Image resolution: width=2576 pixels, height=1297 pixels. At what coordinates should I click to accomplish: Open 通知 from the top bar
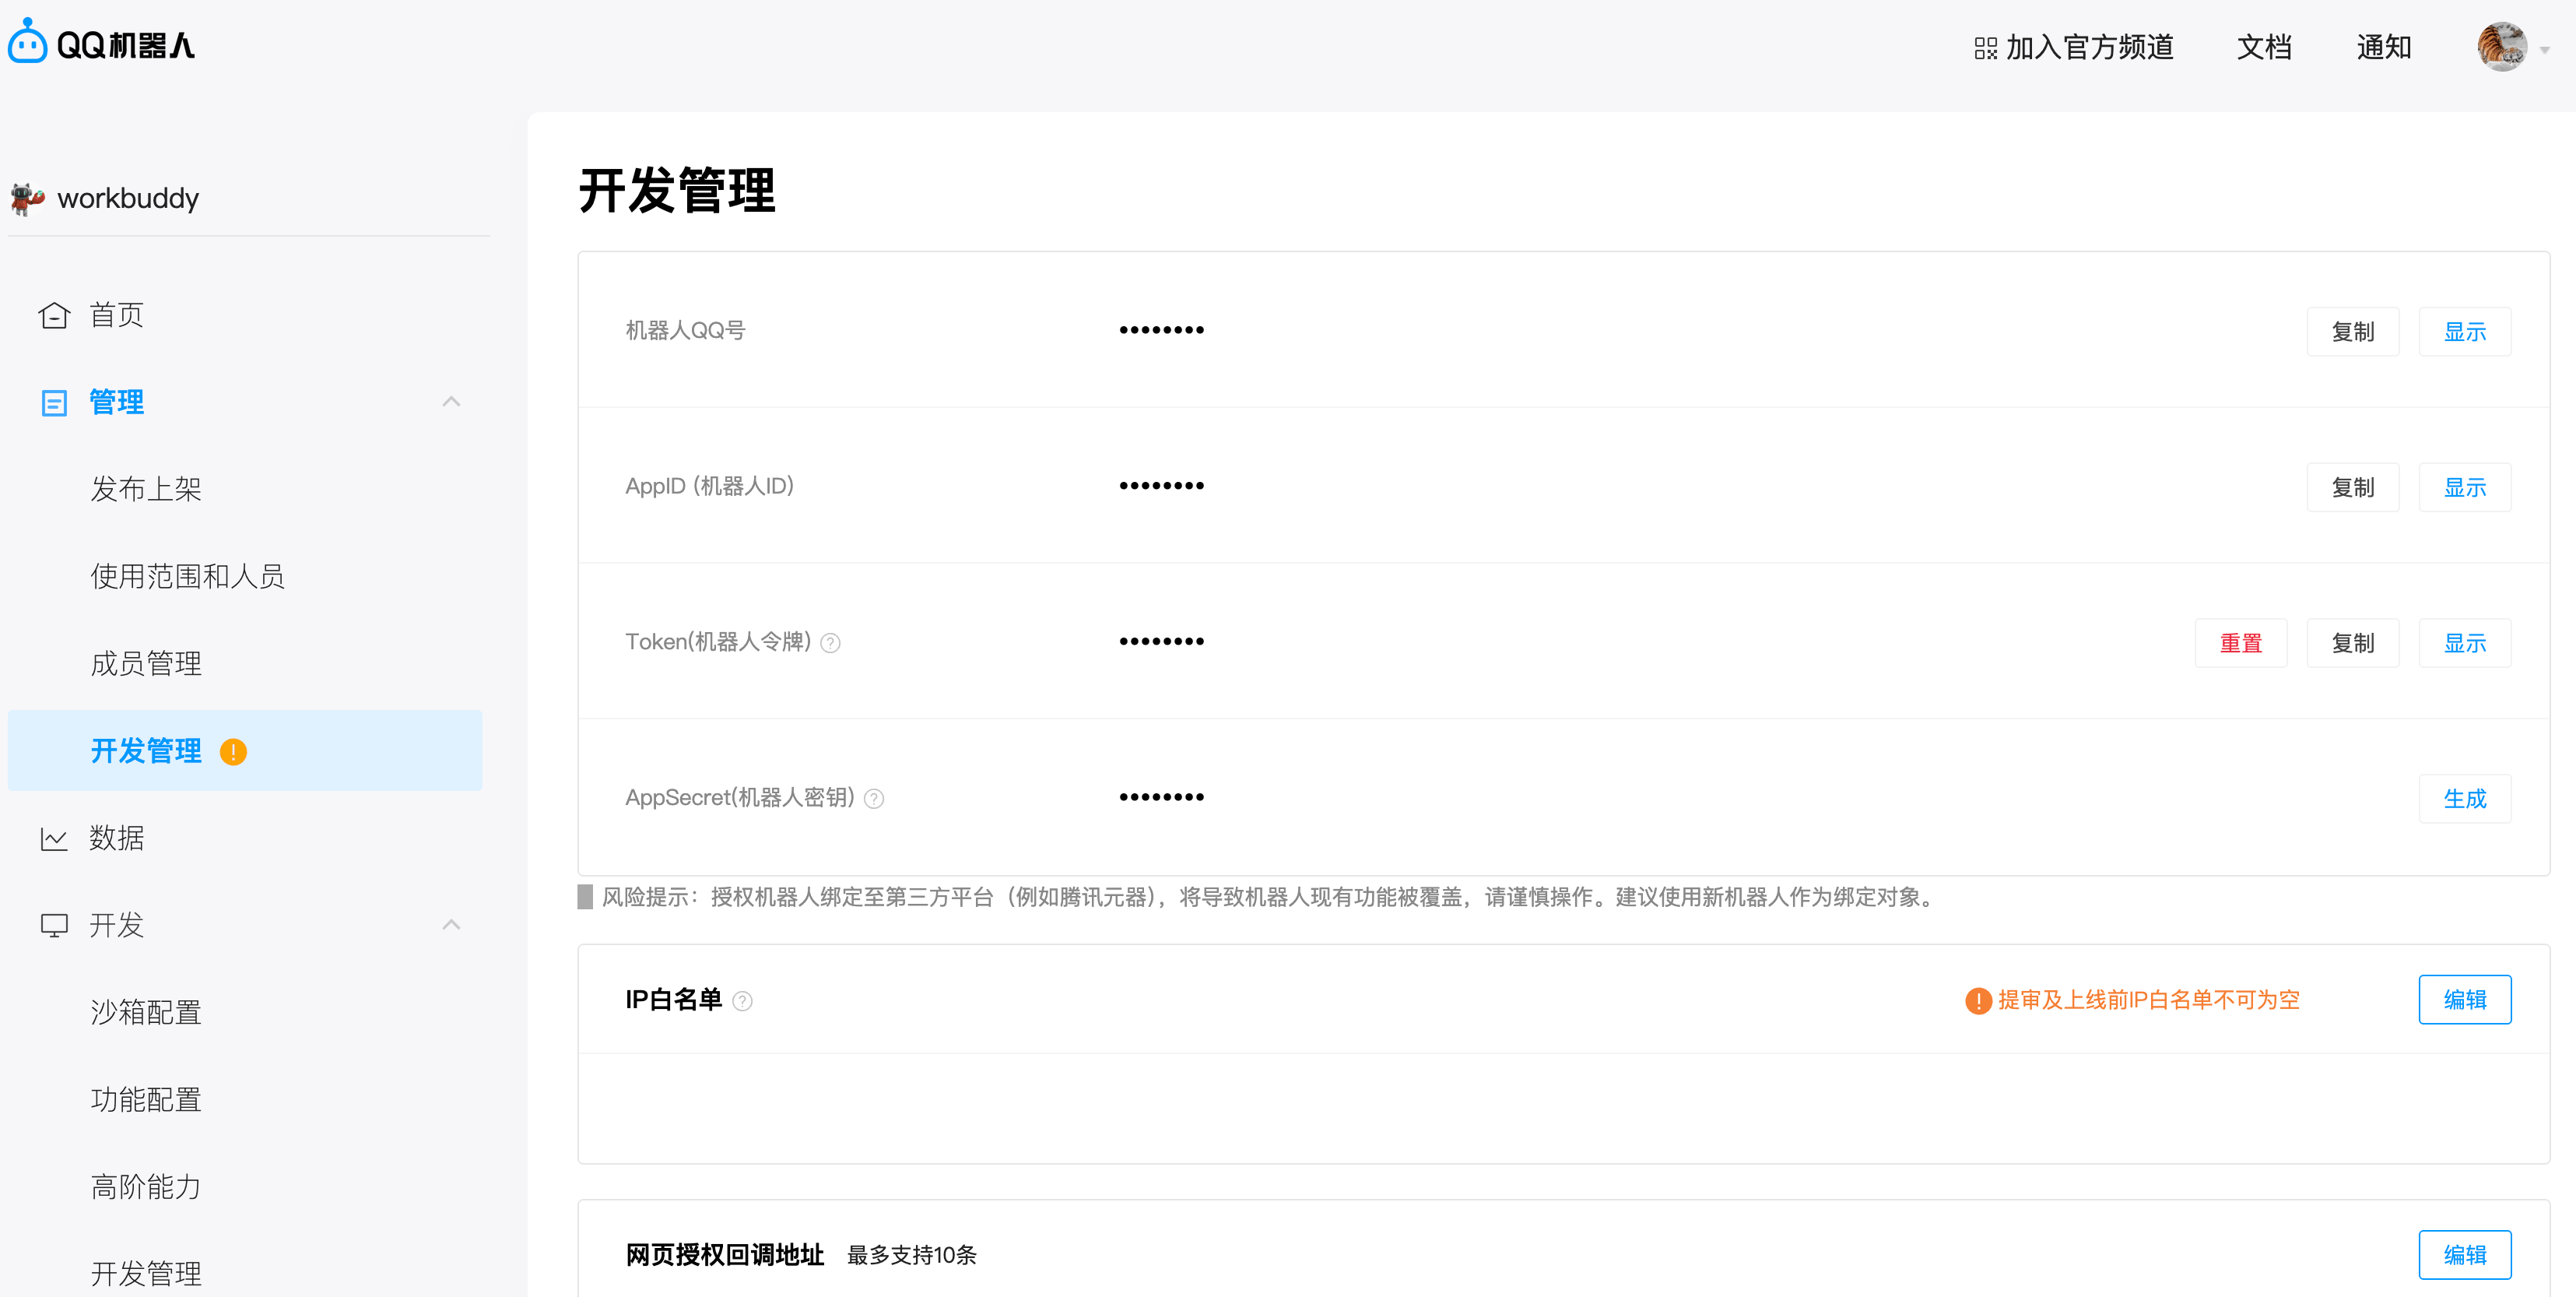pos(2384,47)
